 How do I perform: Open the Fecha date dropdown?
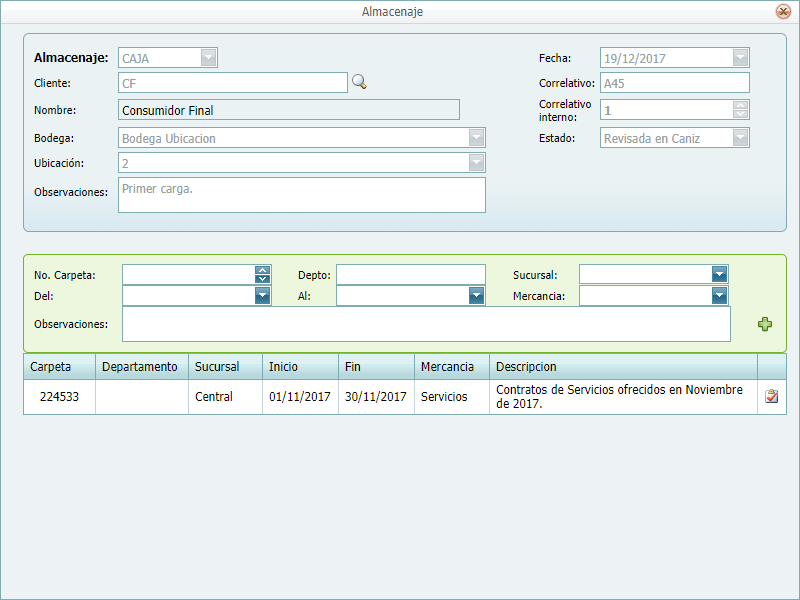click(740, 58)
